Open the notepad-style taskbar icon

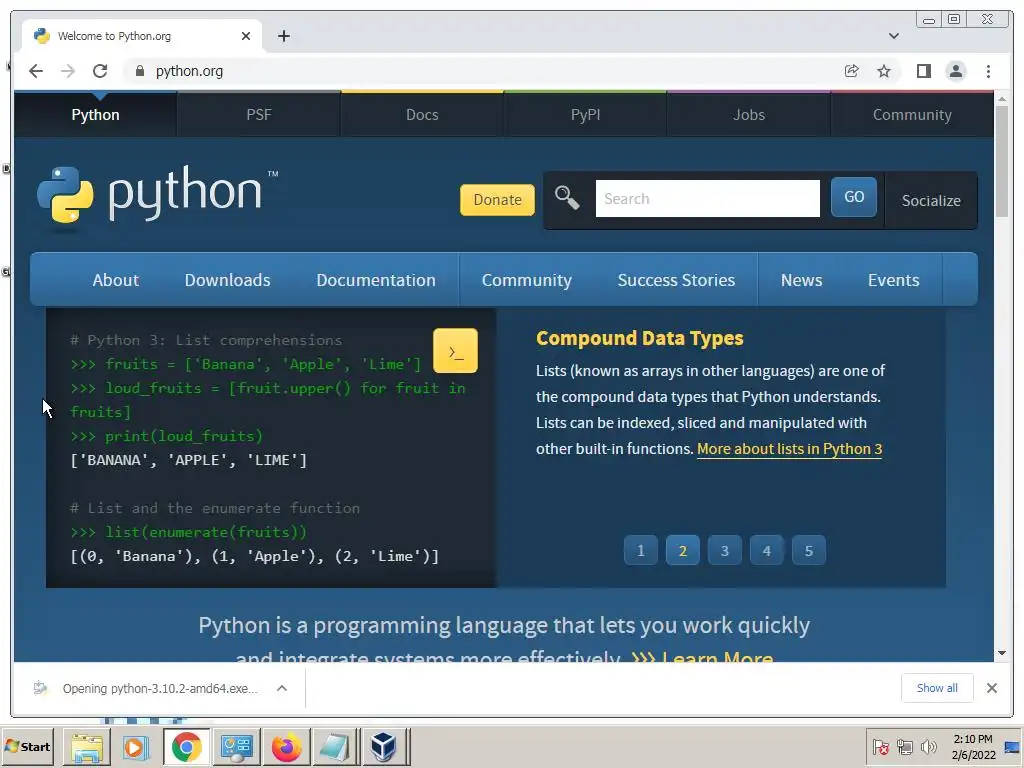335,747
